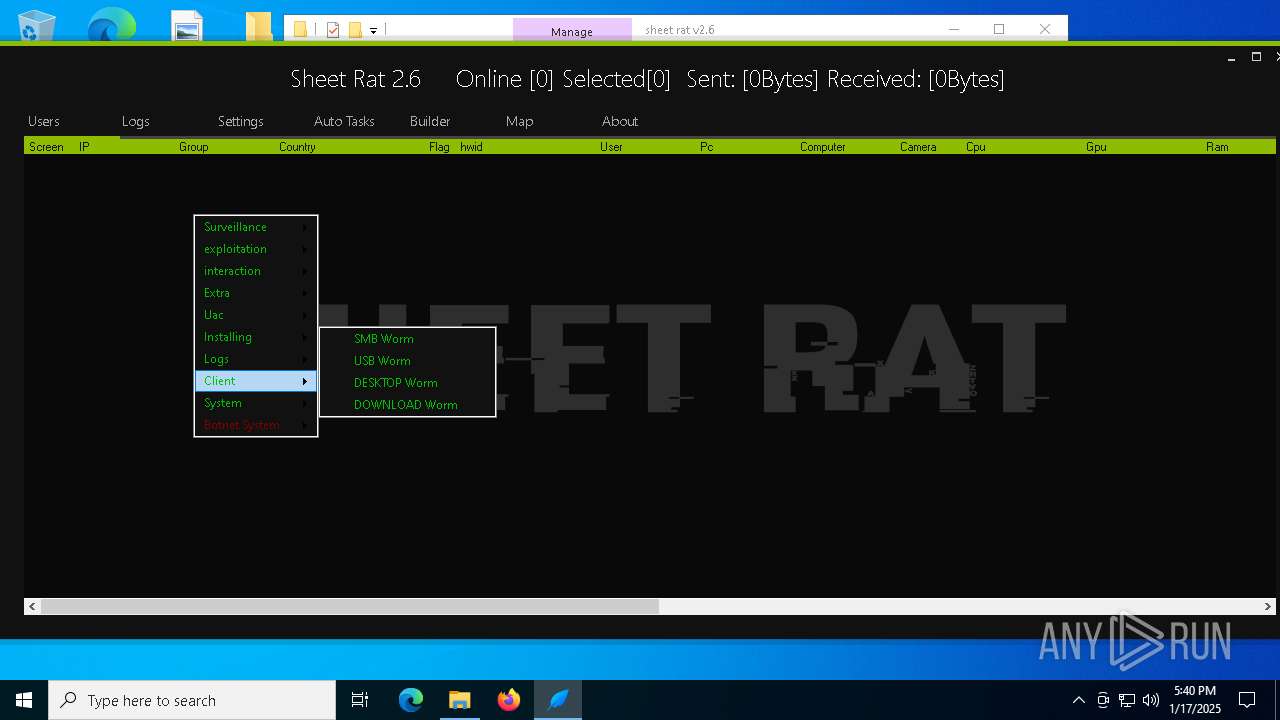
Task: Click the folder icon in Explorer title bar
Action: [x=300, y=30]
